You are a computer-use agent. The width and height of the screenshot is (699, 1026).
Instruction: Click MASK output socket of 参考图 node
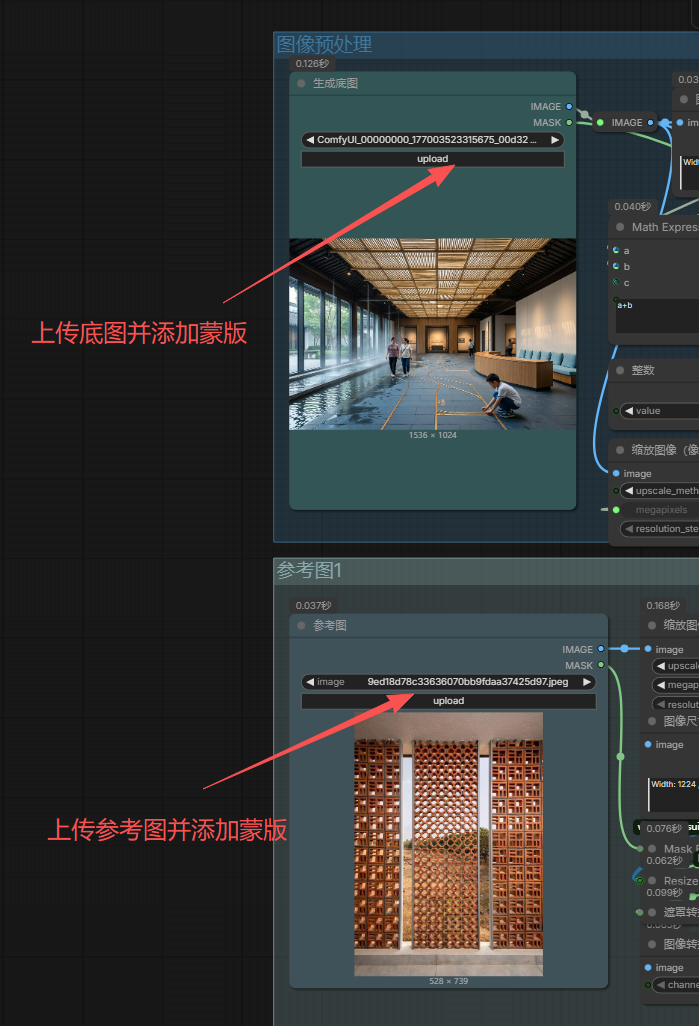click(601, 665)
